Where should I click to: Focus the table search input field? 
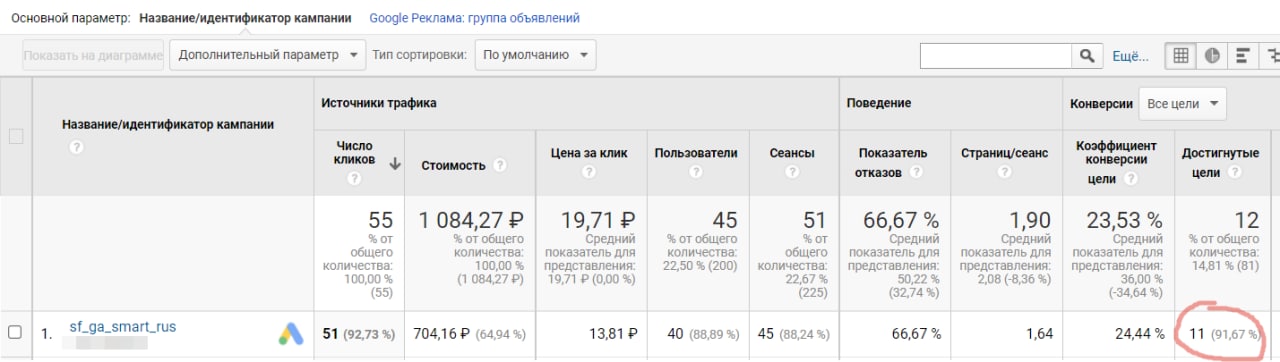pyautogui.click(x=996, y=56)
